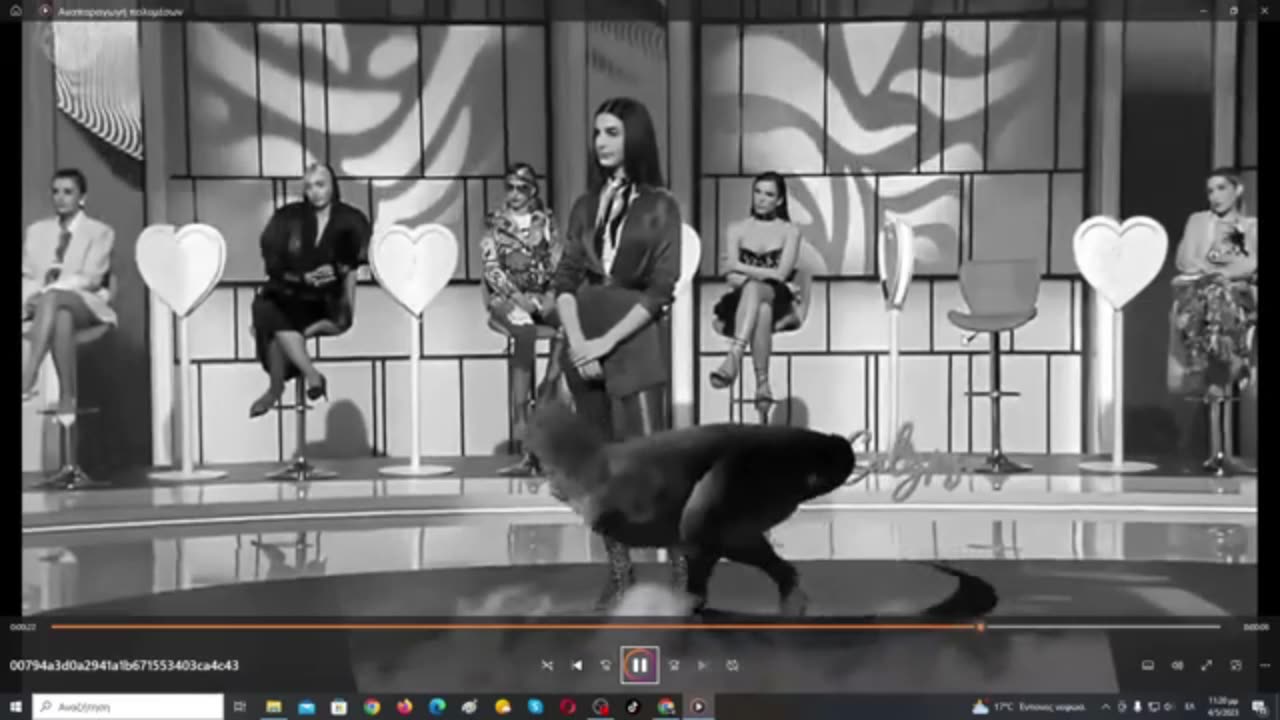Image resolution: width=1280 pixels, height=720 pixels.
Task: Open File Explorer from the taskbar
Action: pyautogui.click(x=273, y=706)
